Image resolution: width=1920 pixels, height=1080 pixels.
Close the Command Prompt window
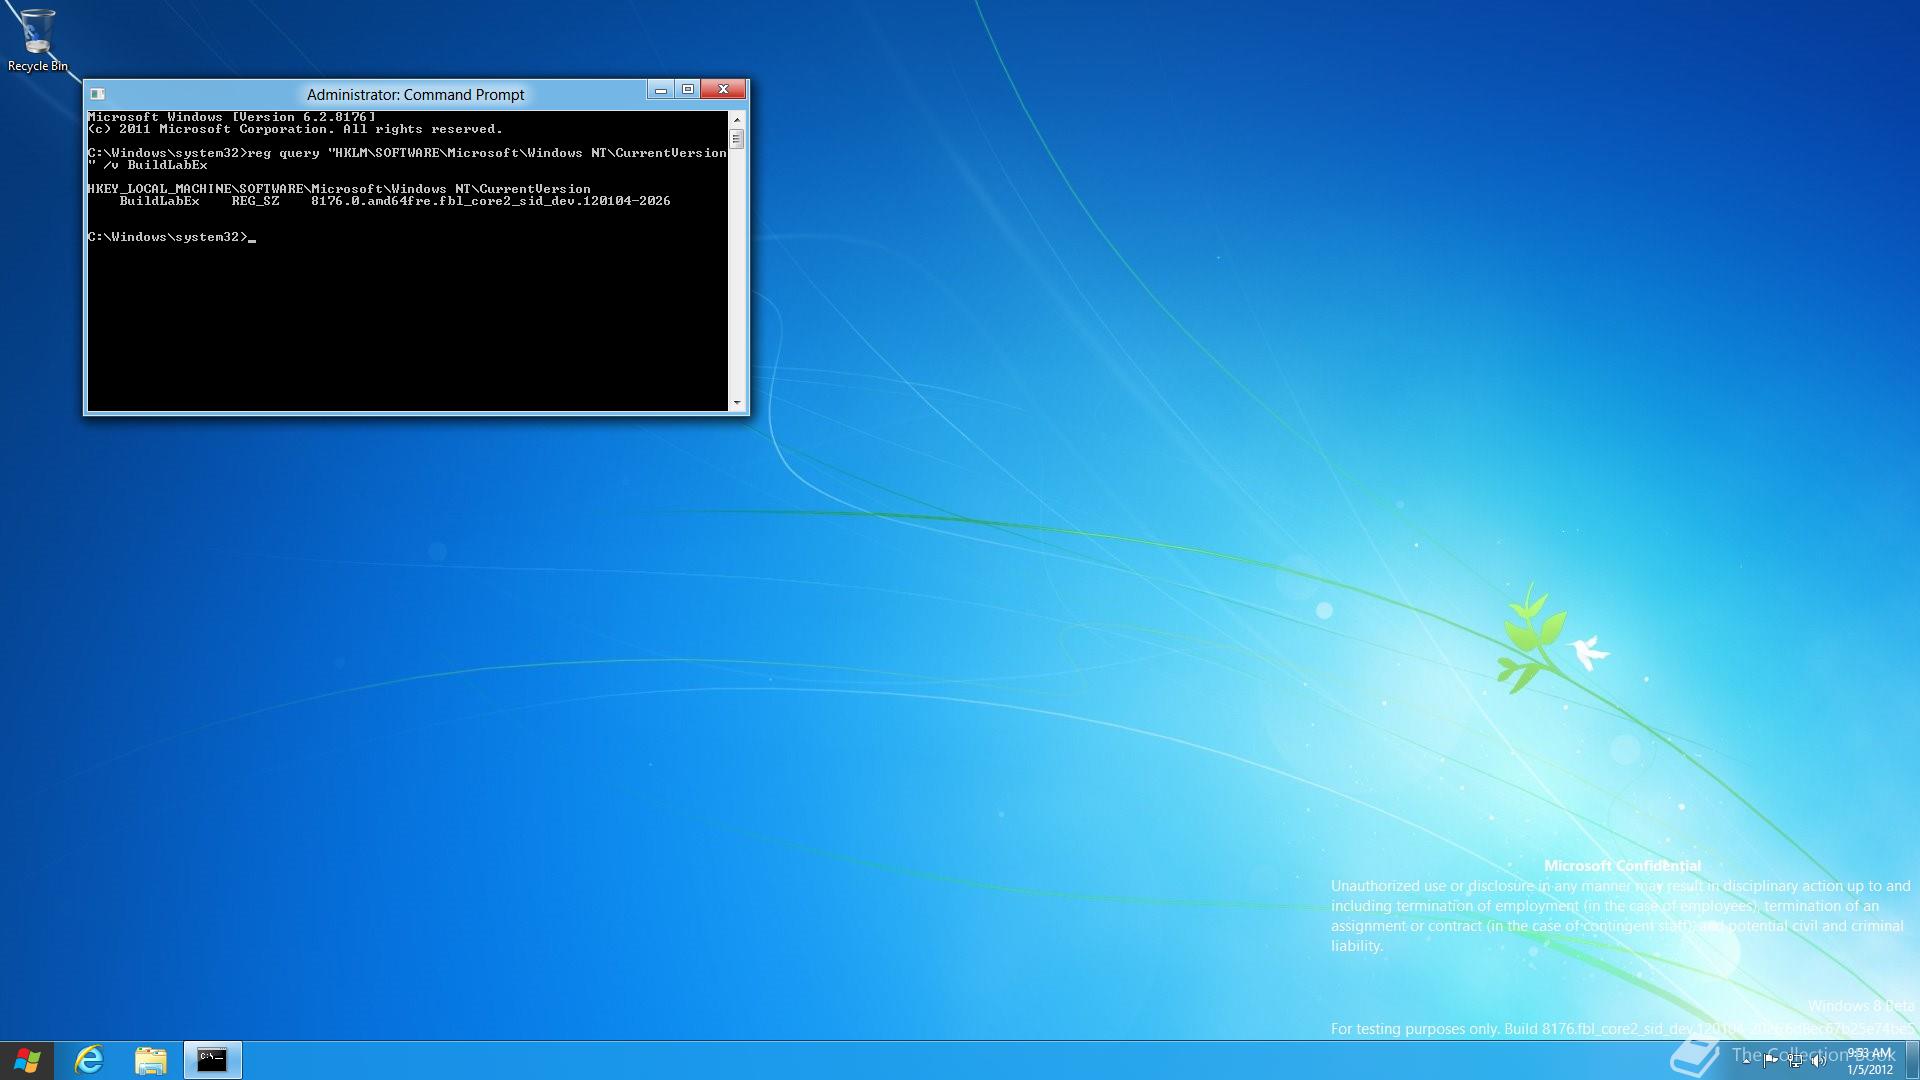click(723, 90)
